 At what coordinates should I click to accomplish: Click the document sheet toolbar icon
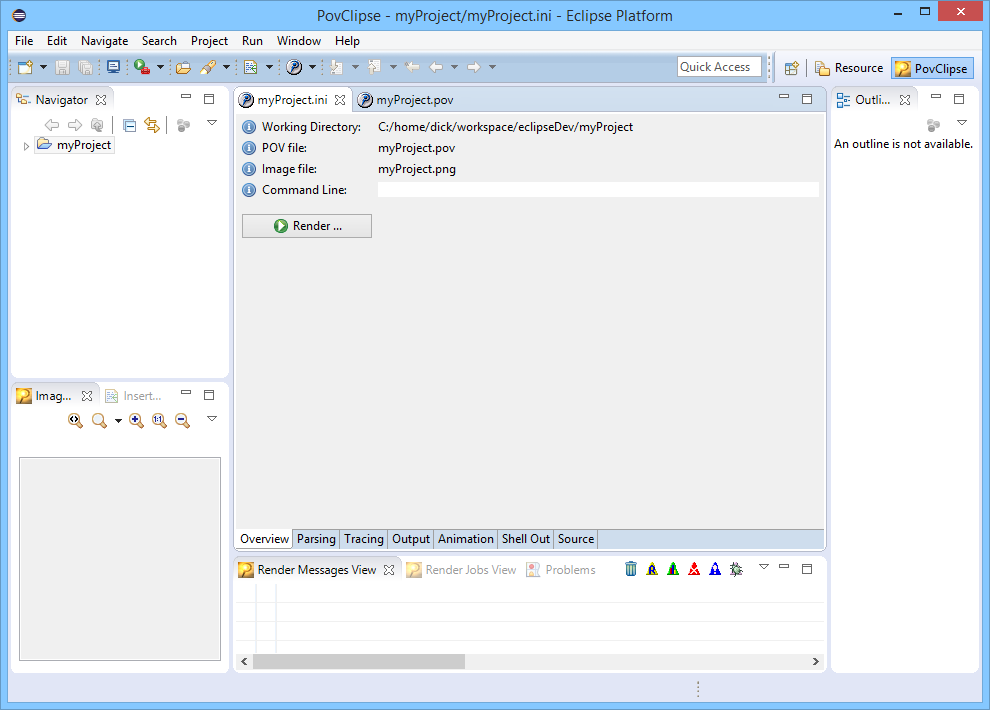[x=251, y=67]
